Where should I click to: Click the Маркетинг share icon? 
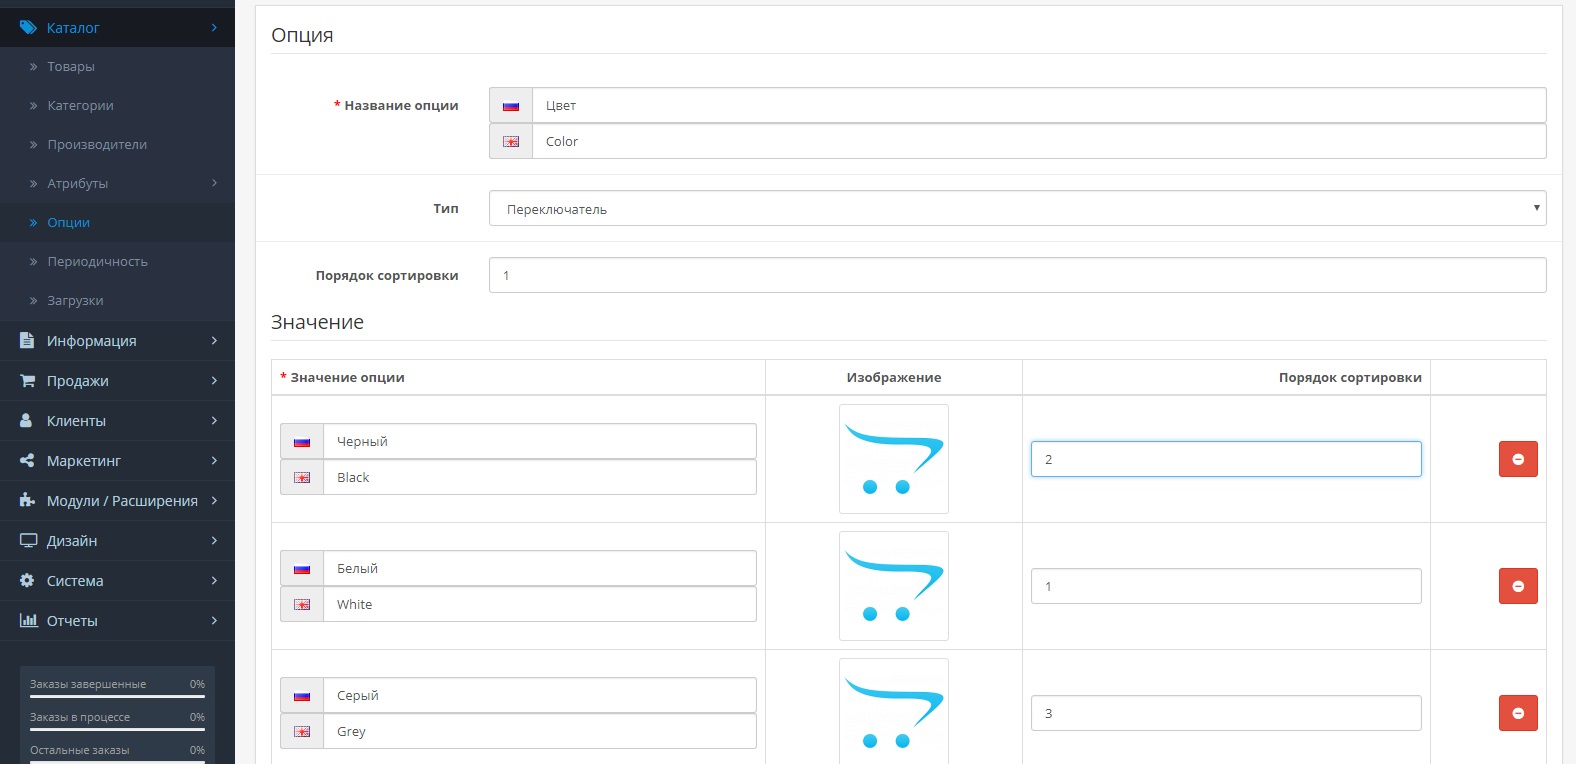pyautogui.click(x=28, y=461)
